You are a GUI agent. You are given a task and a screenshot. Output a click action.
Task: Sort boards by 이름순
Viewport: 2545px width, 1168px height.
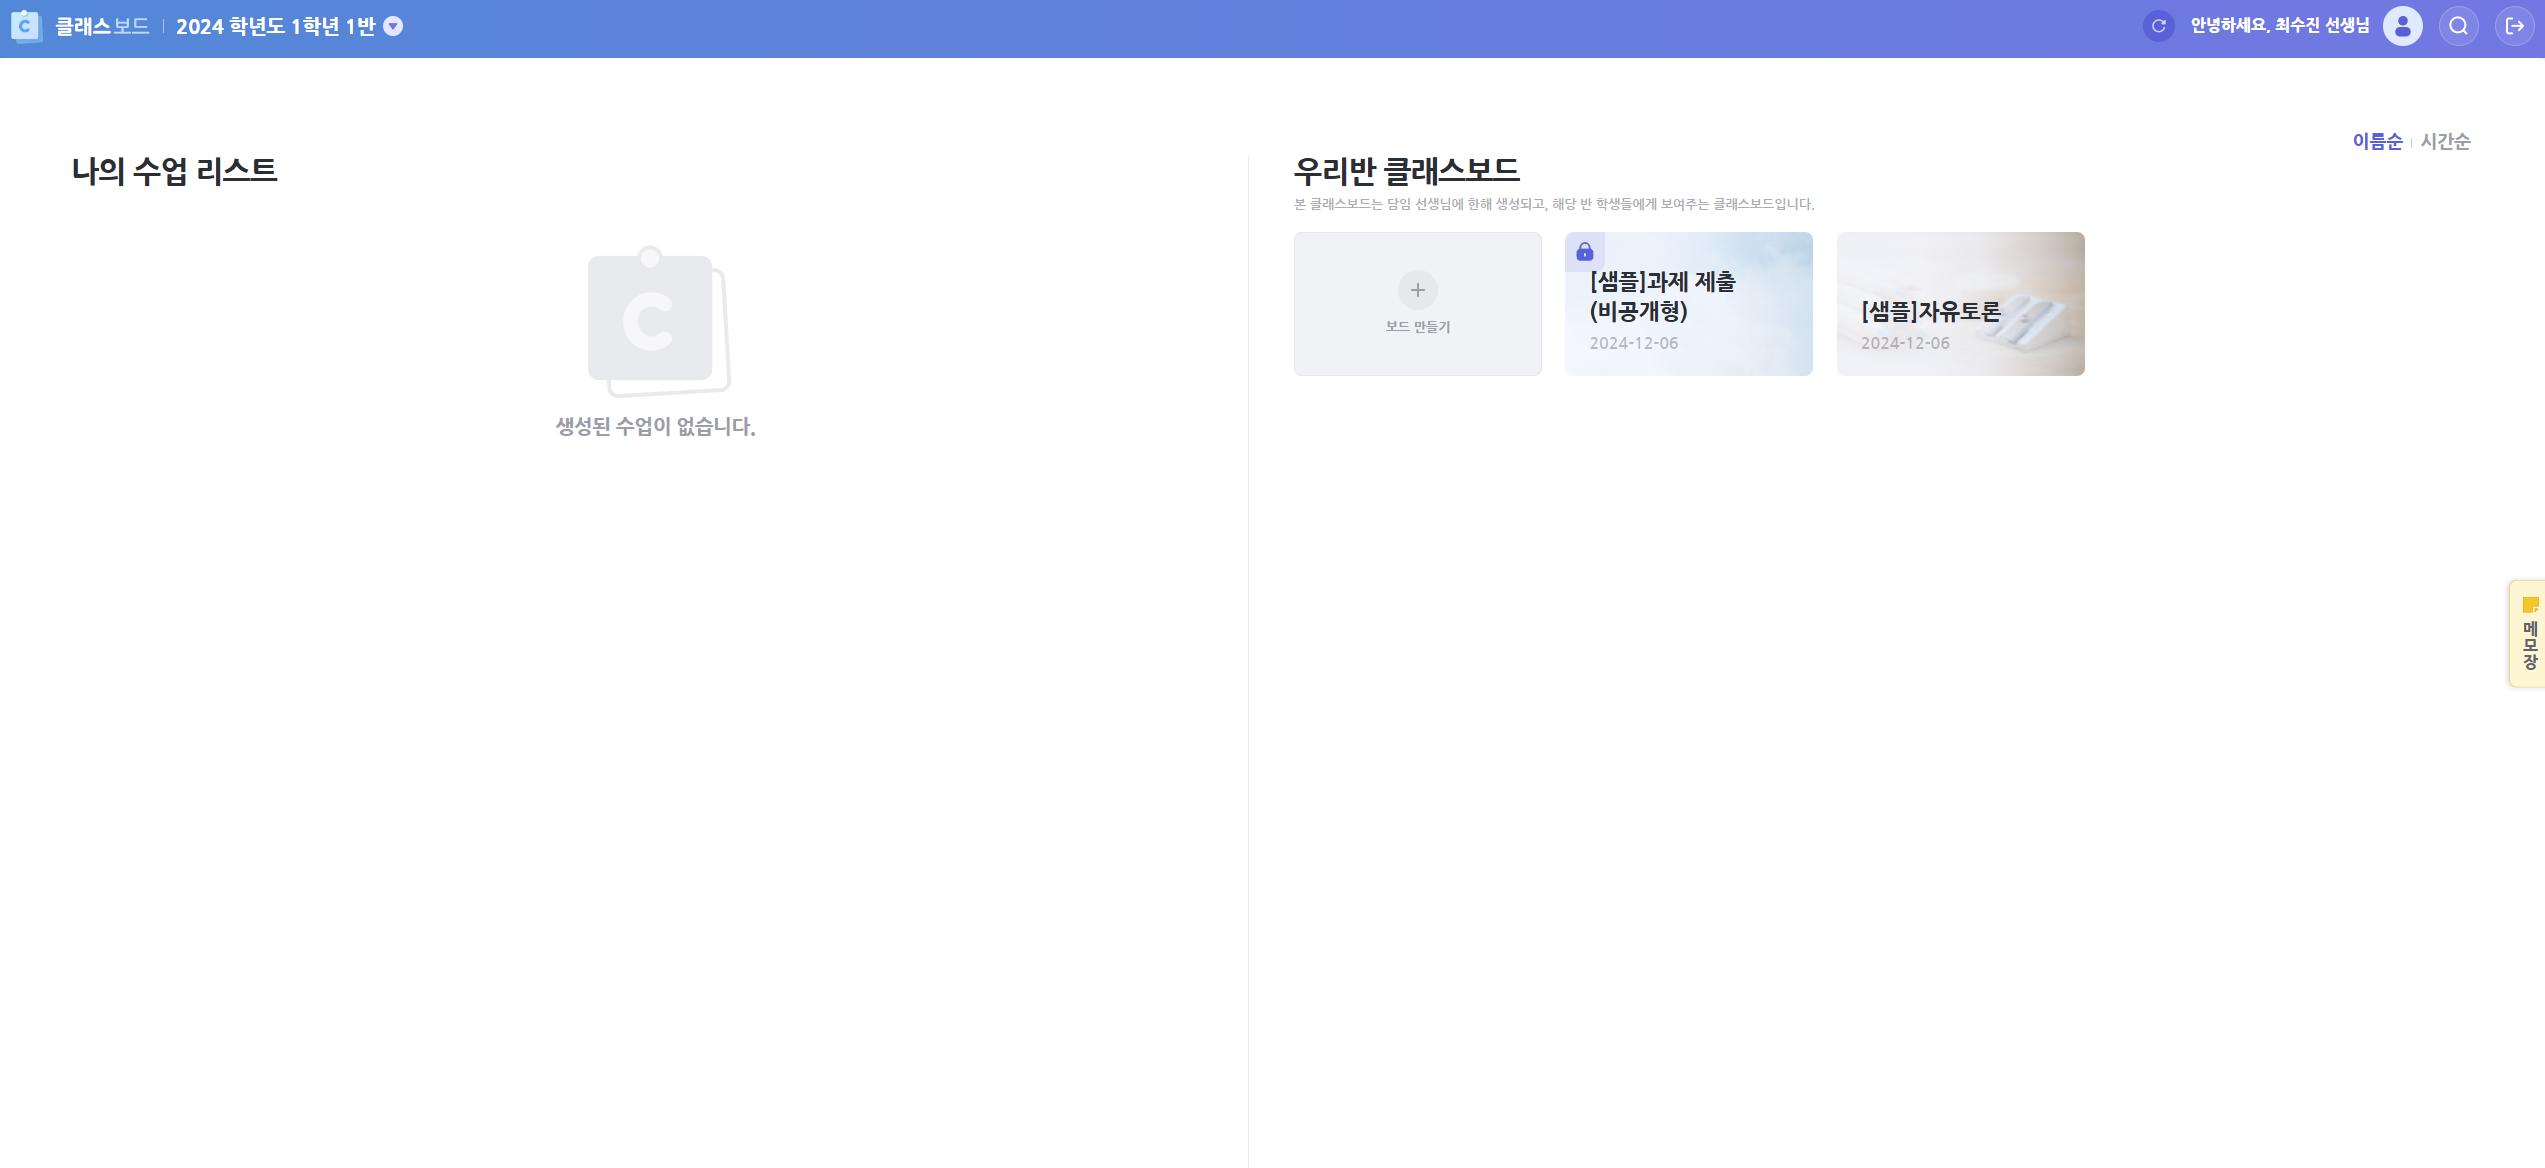[x=2376, y=141]
